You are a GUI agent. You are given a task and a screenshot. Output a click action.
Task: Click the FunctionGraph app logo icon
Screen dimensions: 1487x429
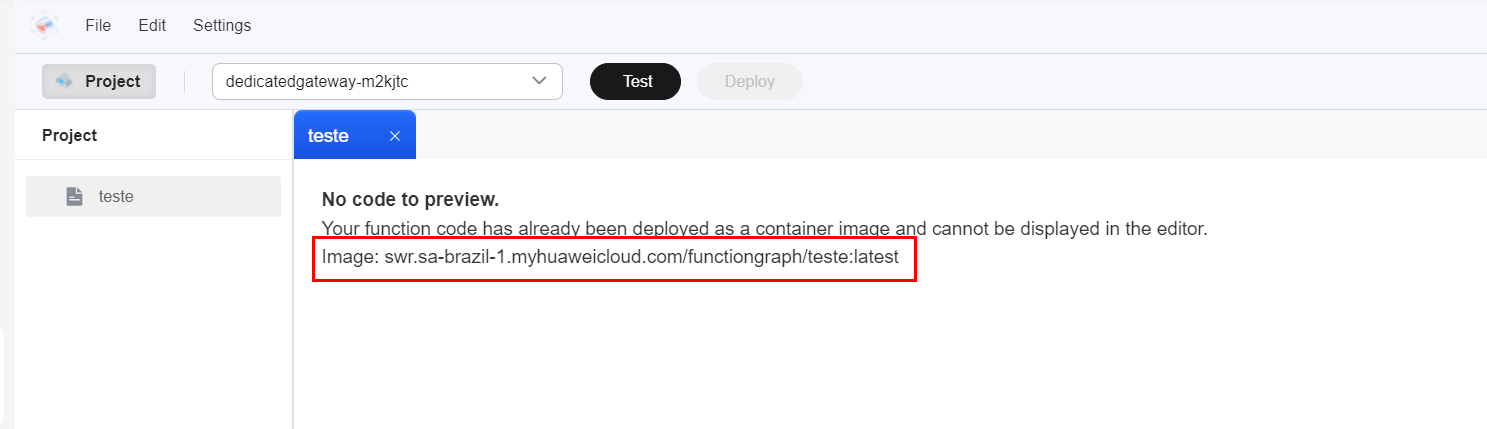point(44,25)
